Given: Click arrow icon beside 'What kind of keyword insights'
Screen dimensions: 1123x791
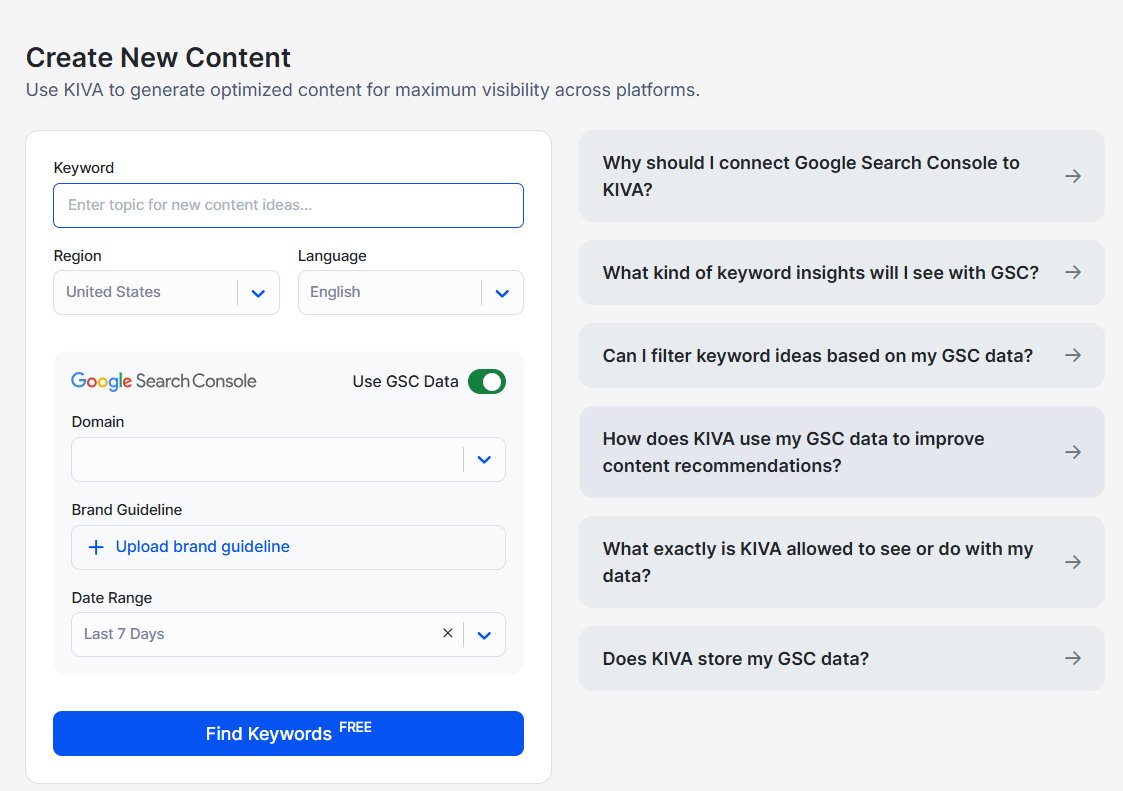Looking at the screenshot, I should (x=1073, y=272).
